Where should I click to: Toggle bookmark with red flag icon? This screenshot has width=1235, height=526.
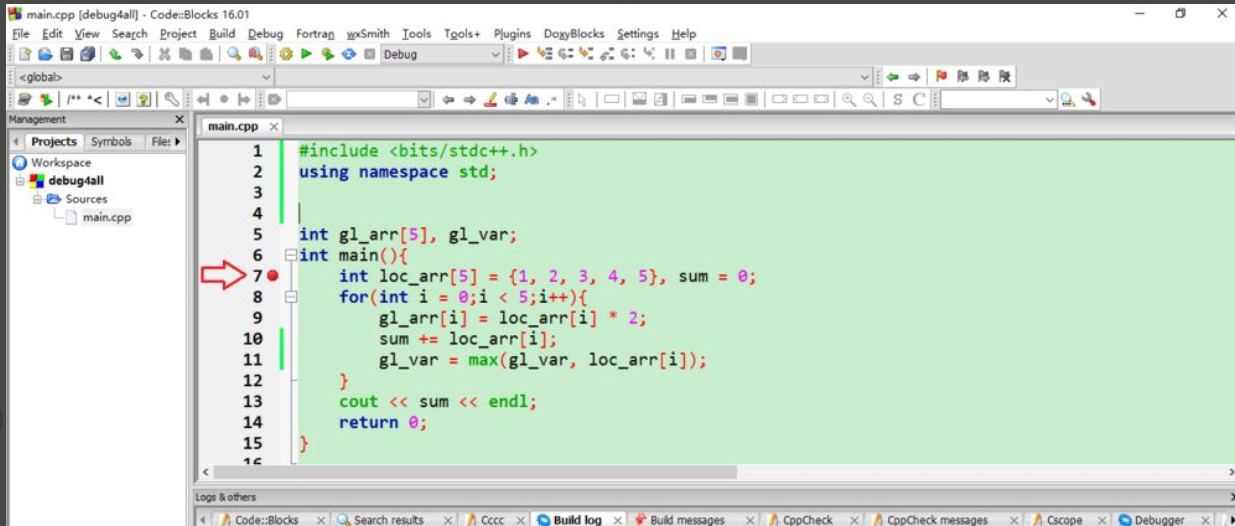[x=942, y=76]
